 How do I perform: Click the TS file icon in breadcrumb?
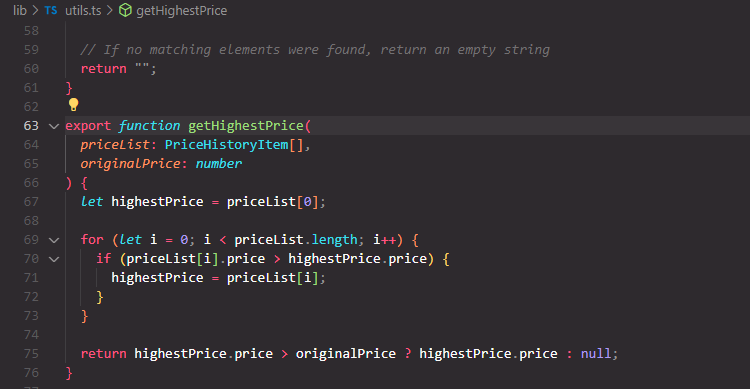[51, 11]
